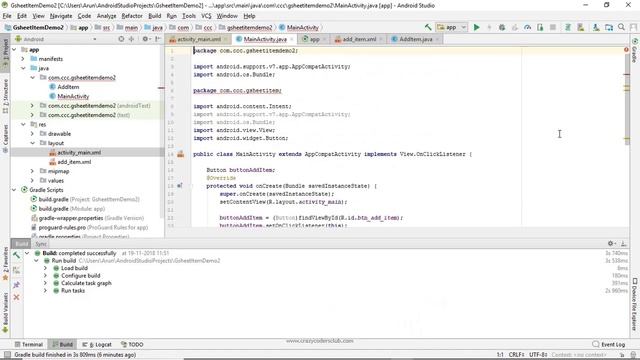Screen dimensions: 640x360
Task: Click the Profile app icon in the toolbar
Action: [x=527, y=27]
